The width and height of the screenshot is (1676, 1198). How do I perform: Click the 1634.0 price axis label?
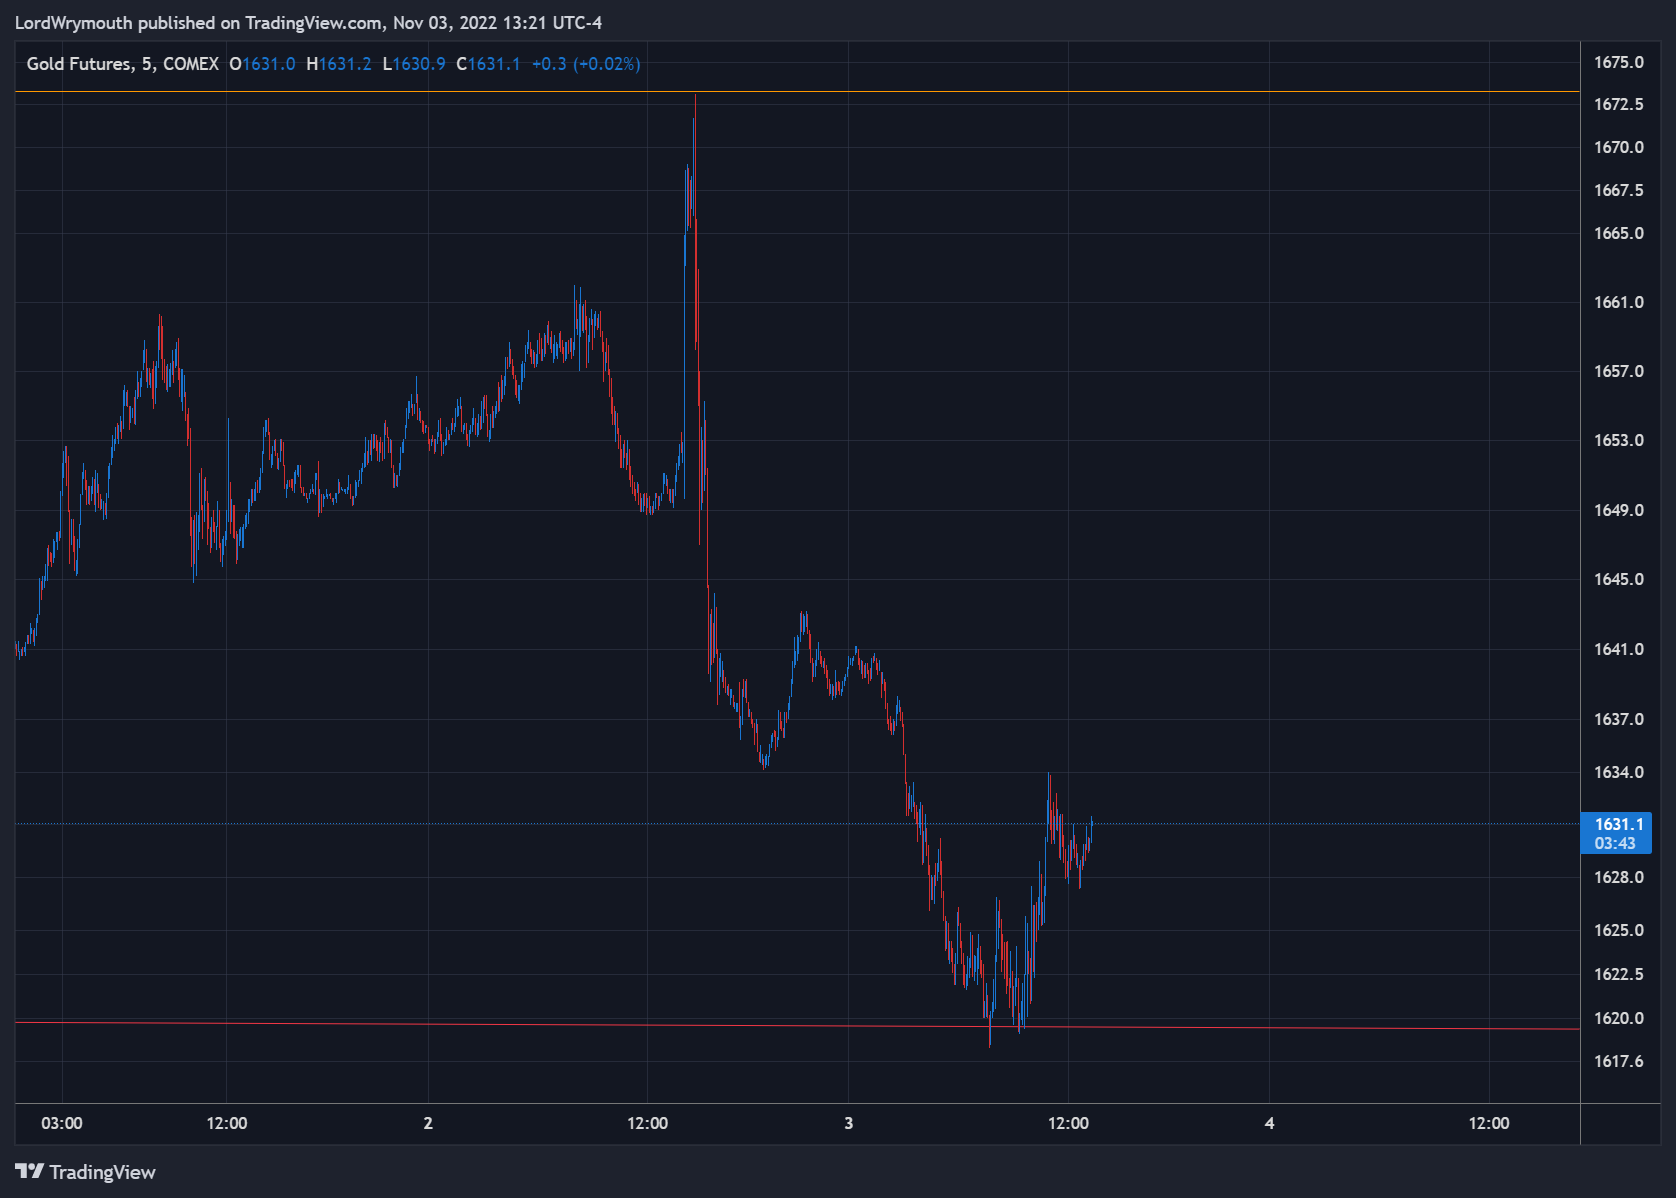coord(1618,772)
